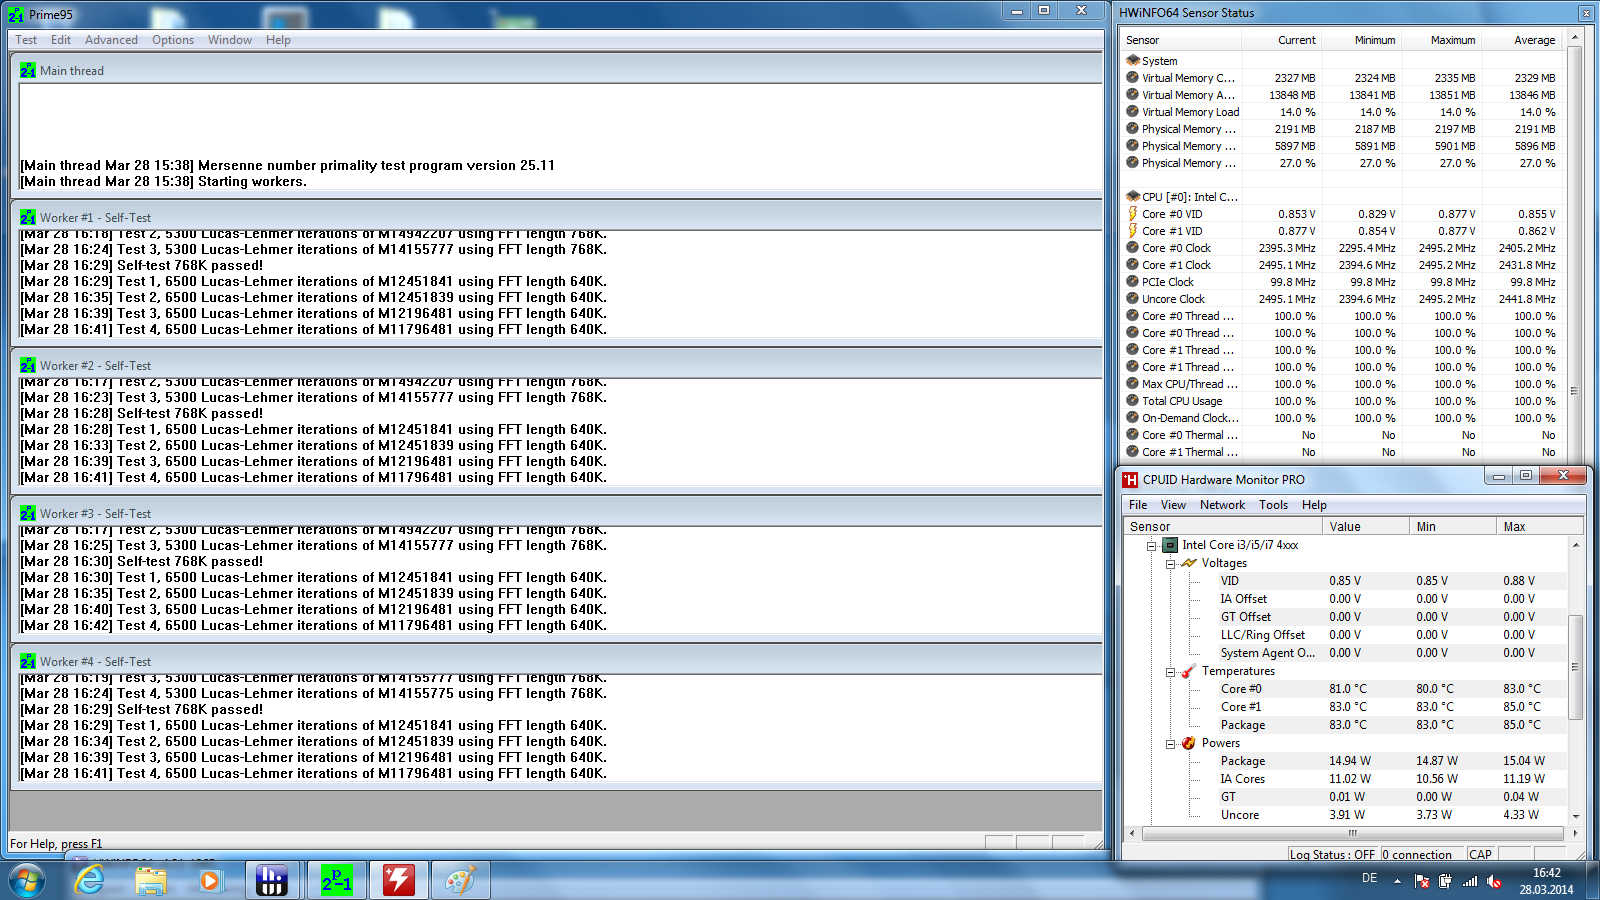Launch Internet Explorer from the taskbar
Viewport: 1600px width, 900px height.
pos(90,881)
